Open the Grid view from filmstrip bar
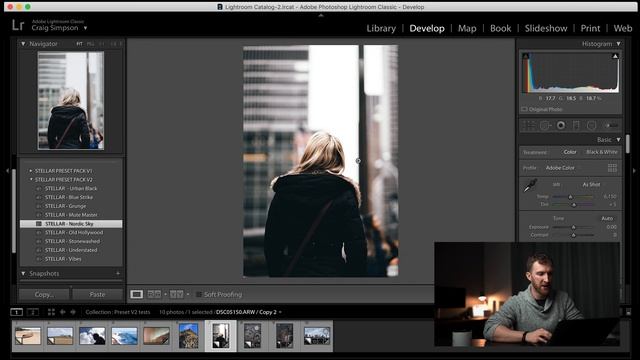The width and height of the screenshot is (640, 360). coord(51,312)
